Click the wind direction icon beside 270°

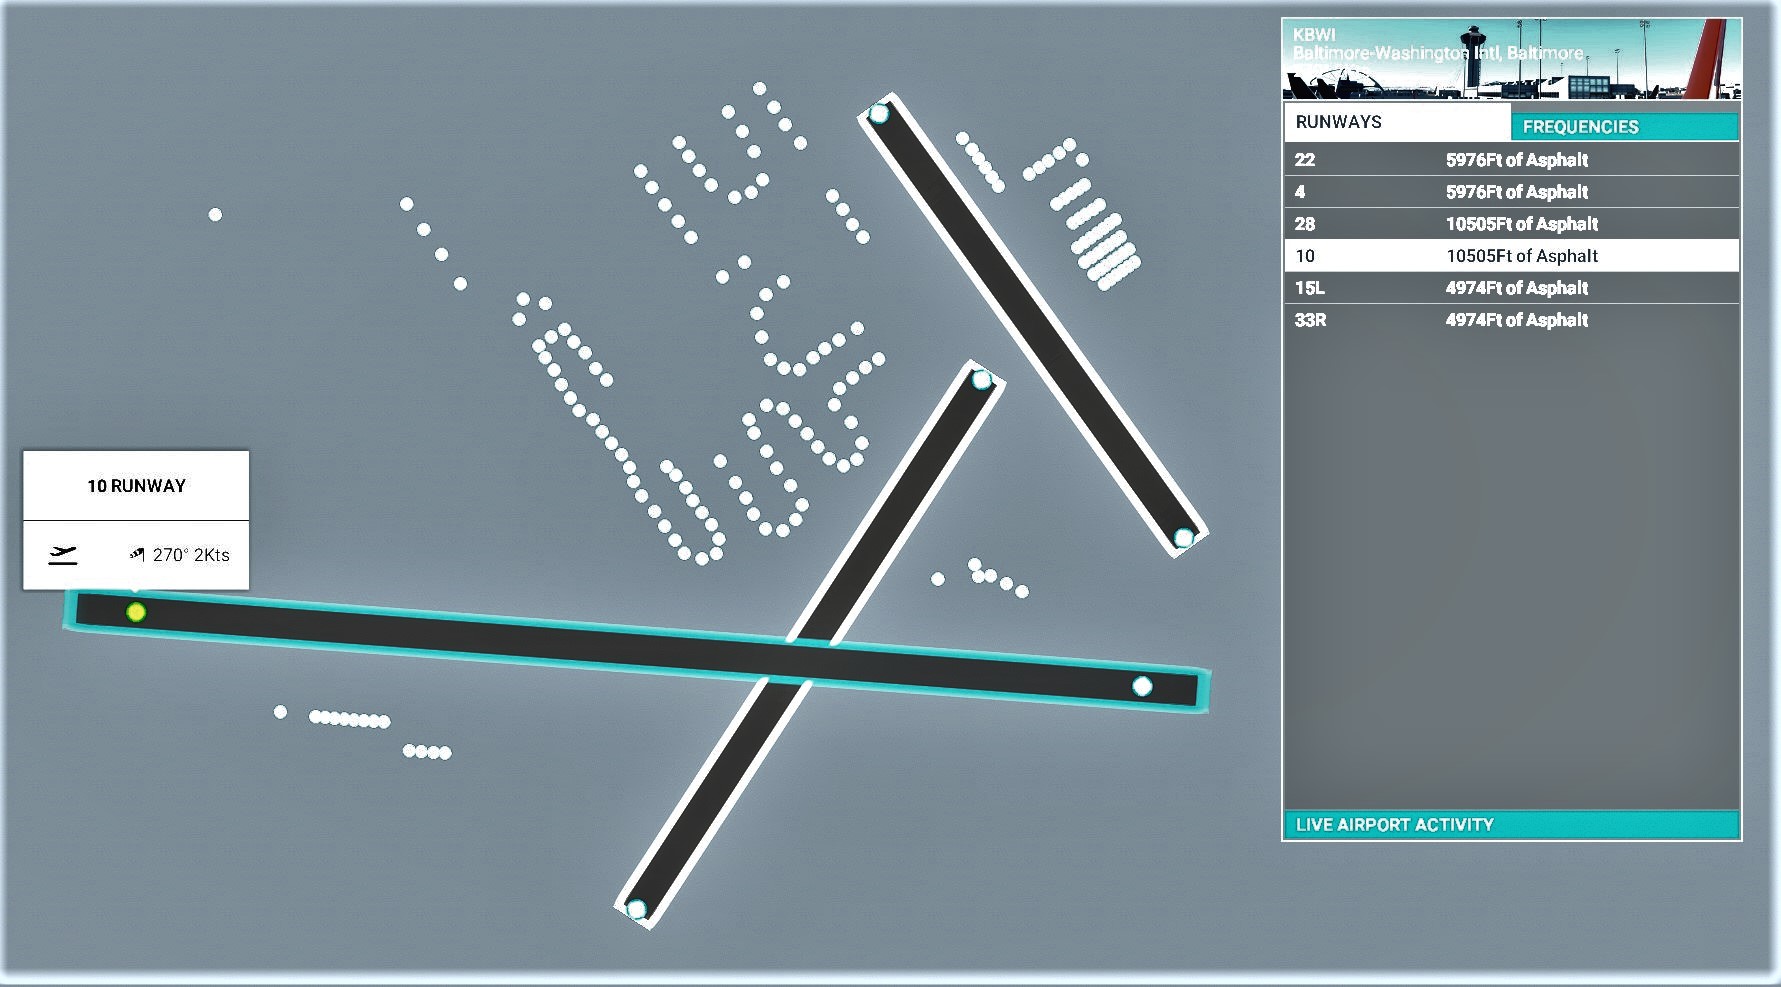(x=137, y=554)
